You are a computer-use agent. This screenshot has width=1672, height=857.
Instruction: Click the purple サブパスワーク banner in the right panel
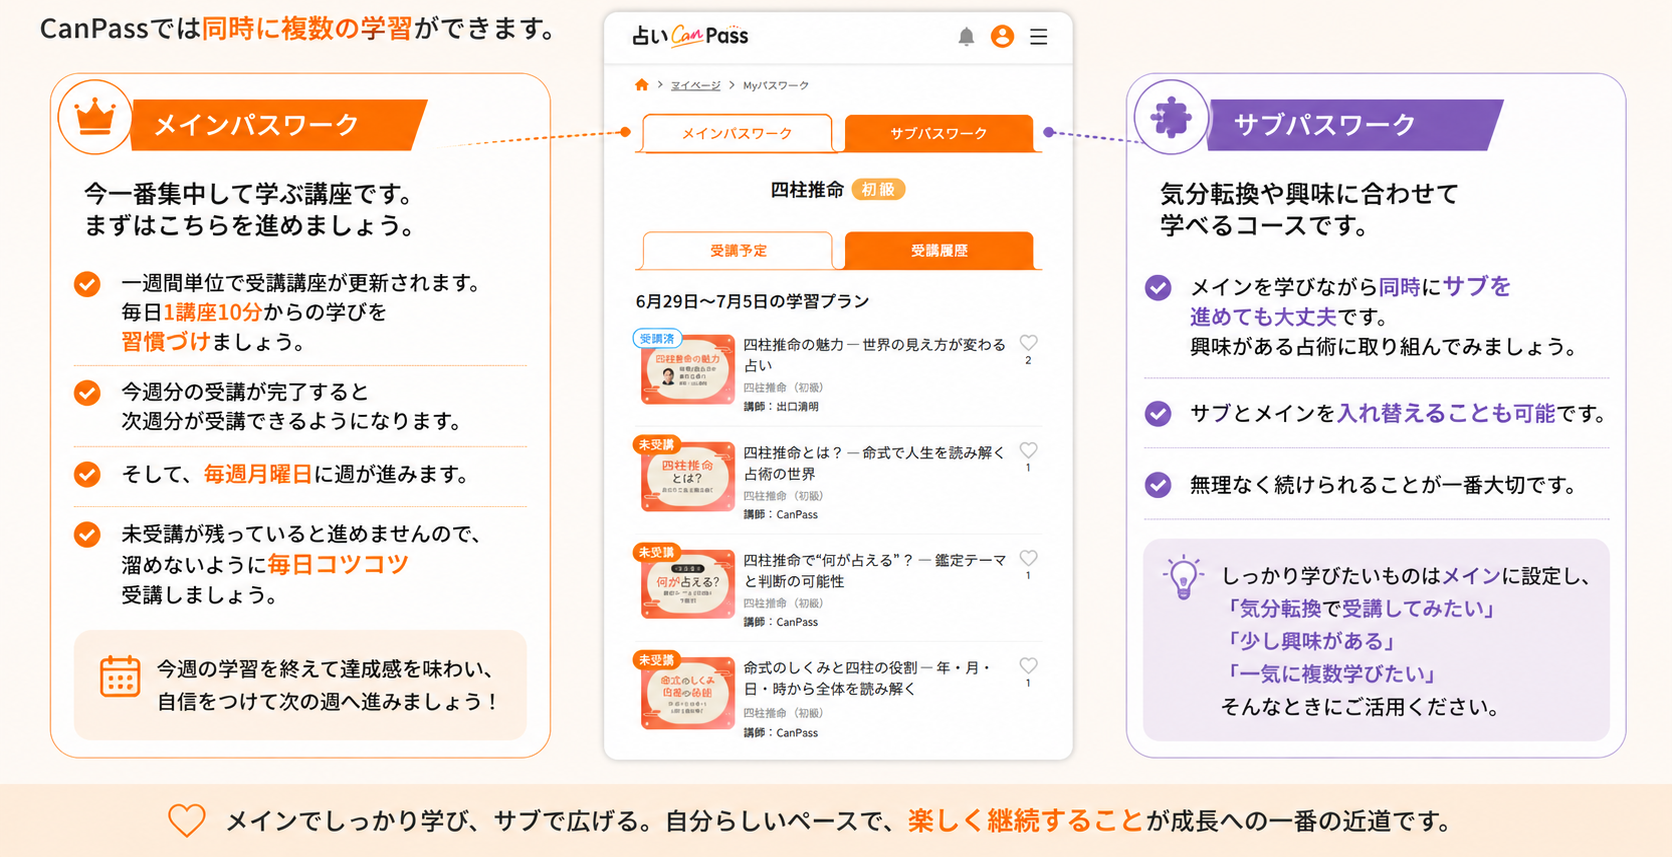click(1355, 125)
